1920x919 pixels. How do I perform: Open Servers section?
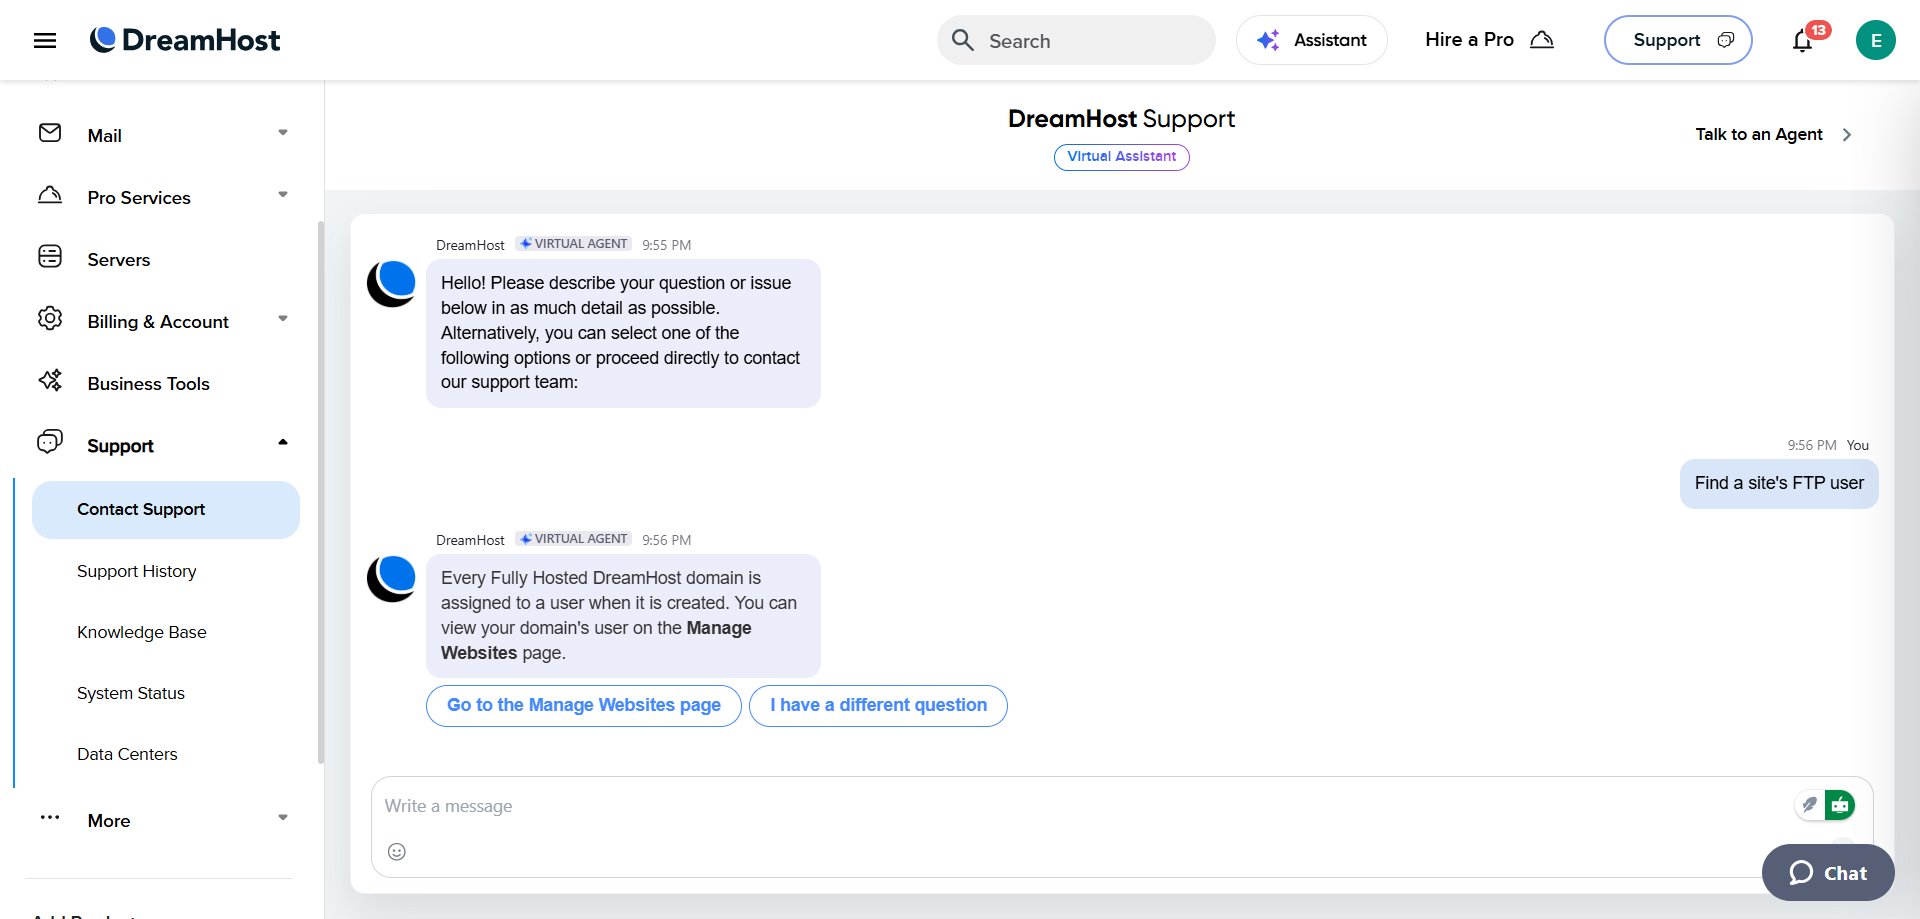pyautogui.click(x=119, y=260)
